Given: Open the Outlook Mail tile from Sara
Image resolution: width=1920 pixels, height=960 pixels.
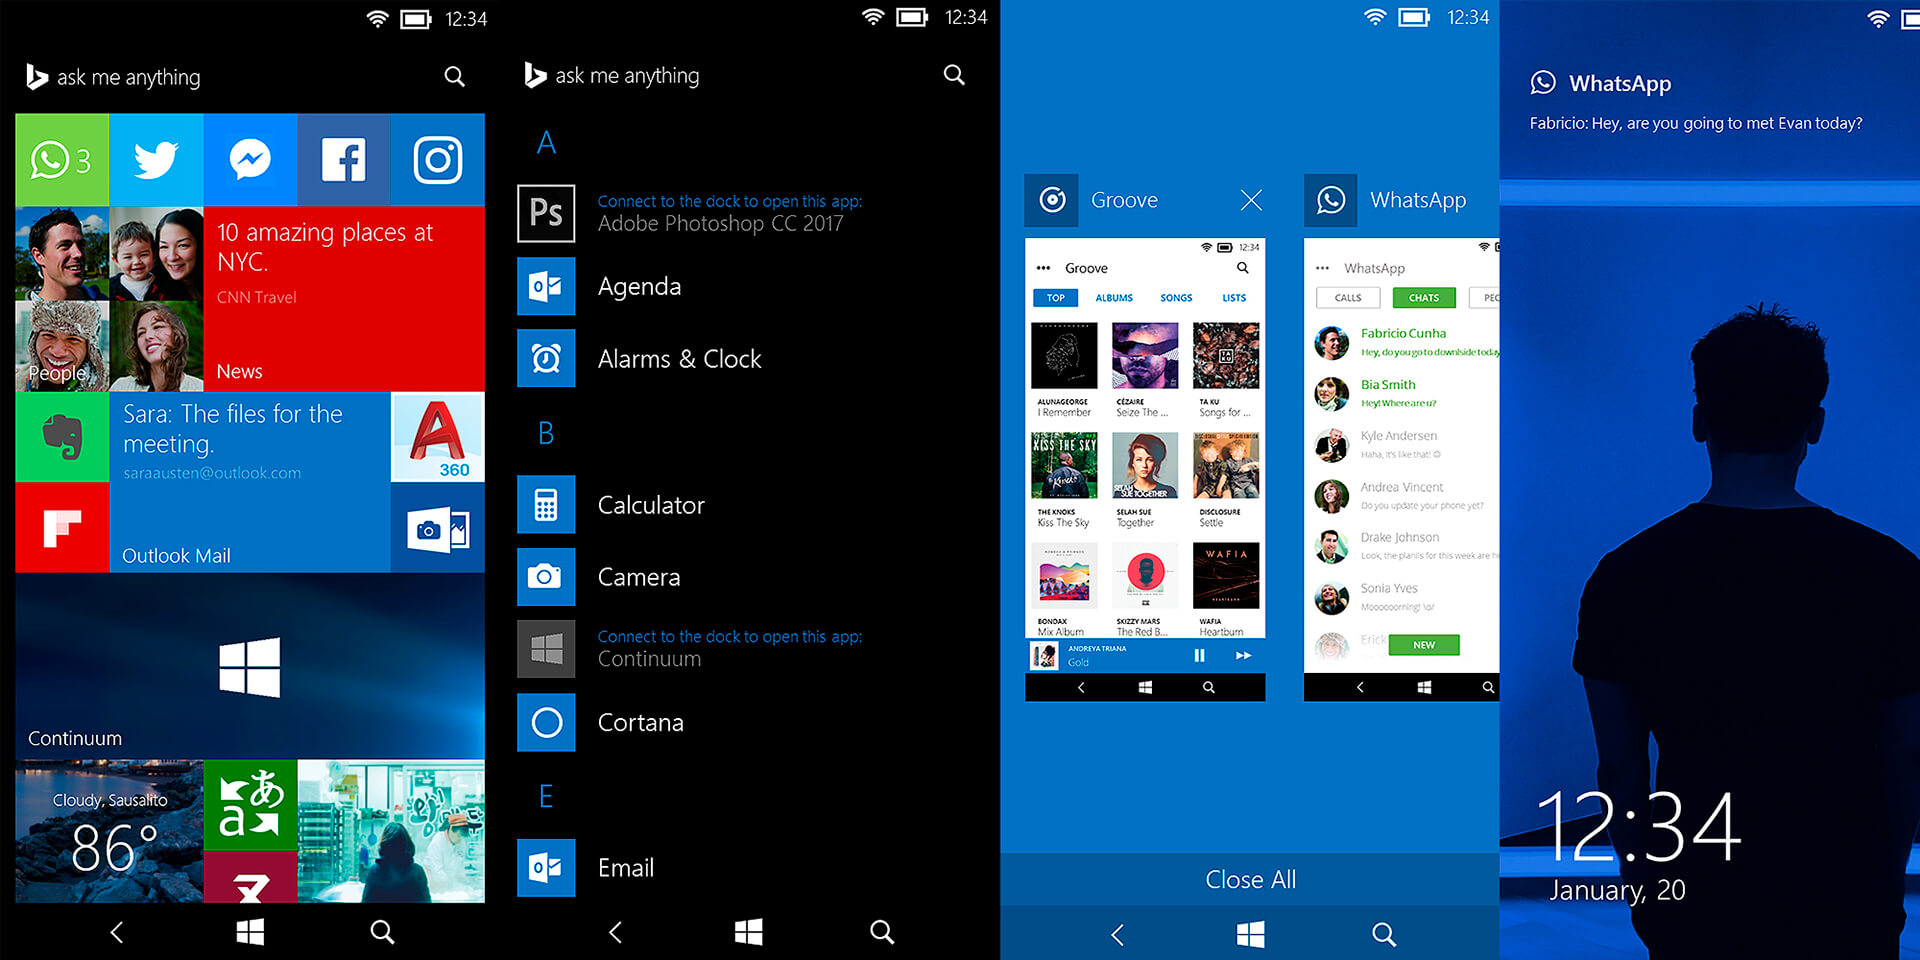Looking at the screenshot, I should pyautogui.click(x=250, y=483).
